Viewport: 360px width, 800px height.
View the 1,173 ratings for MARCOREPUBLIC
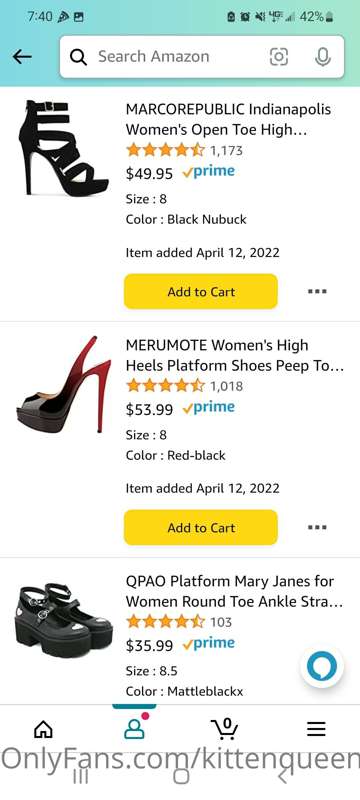(x=226, y=151)
